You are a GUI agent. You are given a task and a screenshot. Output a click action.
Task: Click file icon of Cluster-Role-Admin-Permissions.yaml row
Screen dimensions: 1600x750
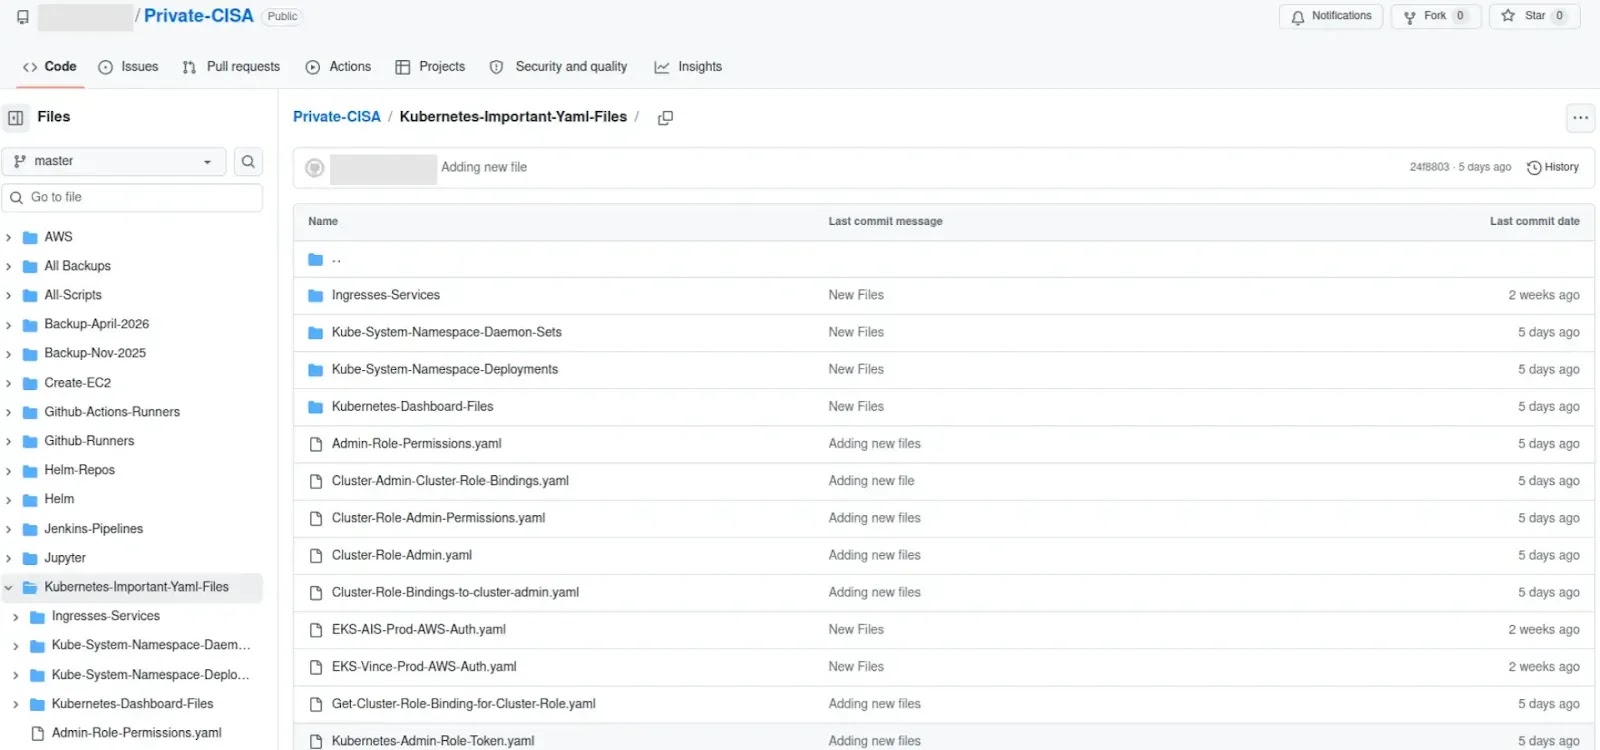pos(316,519)
